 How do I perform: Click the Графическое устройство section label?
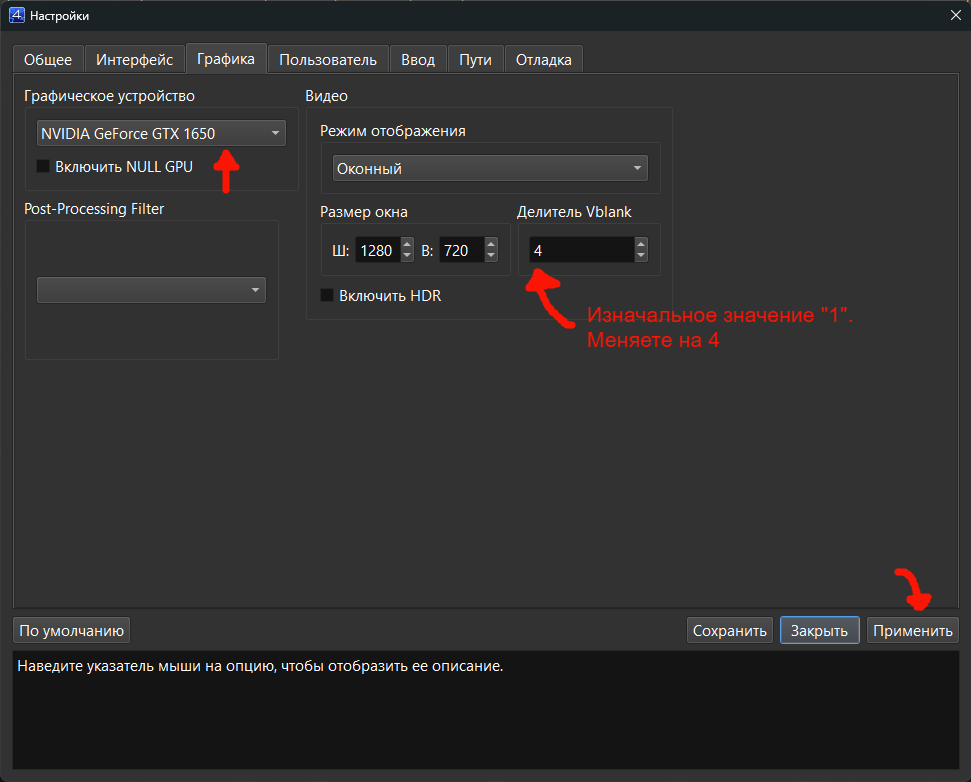coord(109,96)
